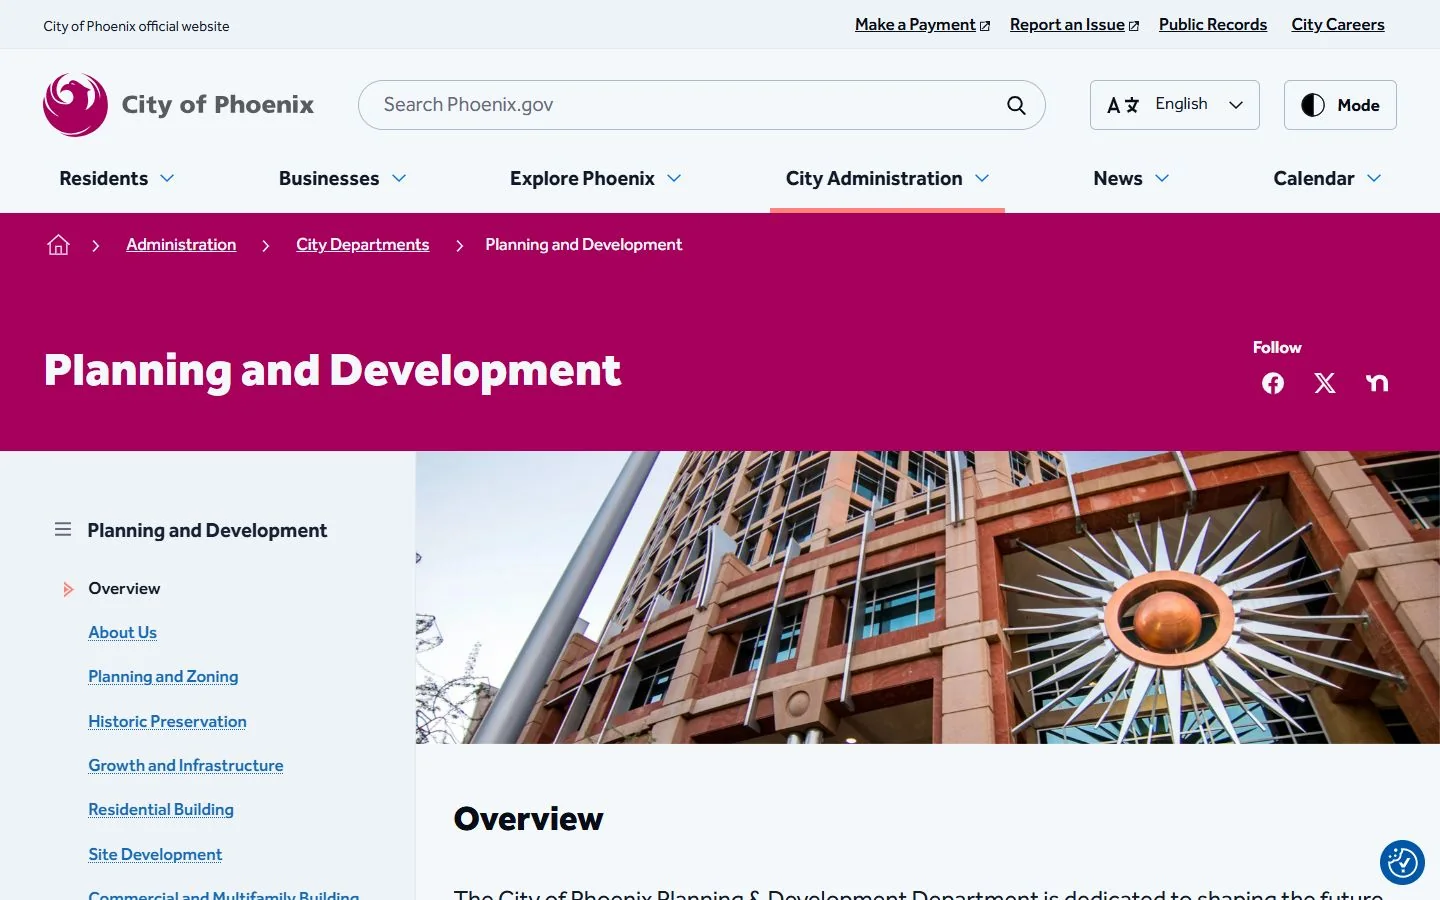Viewport: 1440px width, 900px height.
Task: Open Growth and Infrastructure sidebar item
Action: (186, 765)
